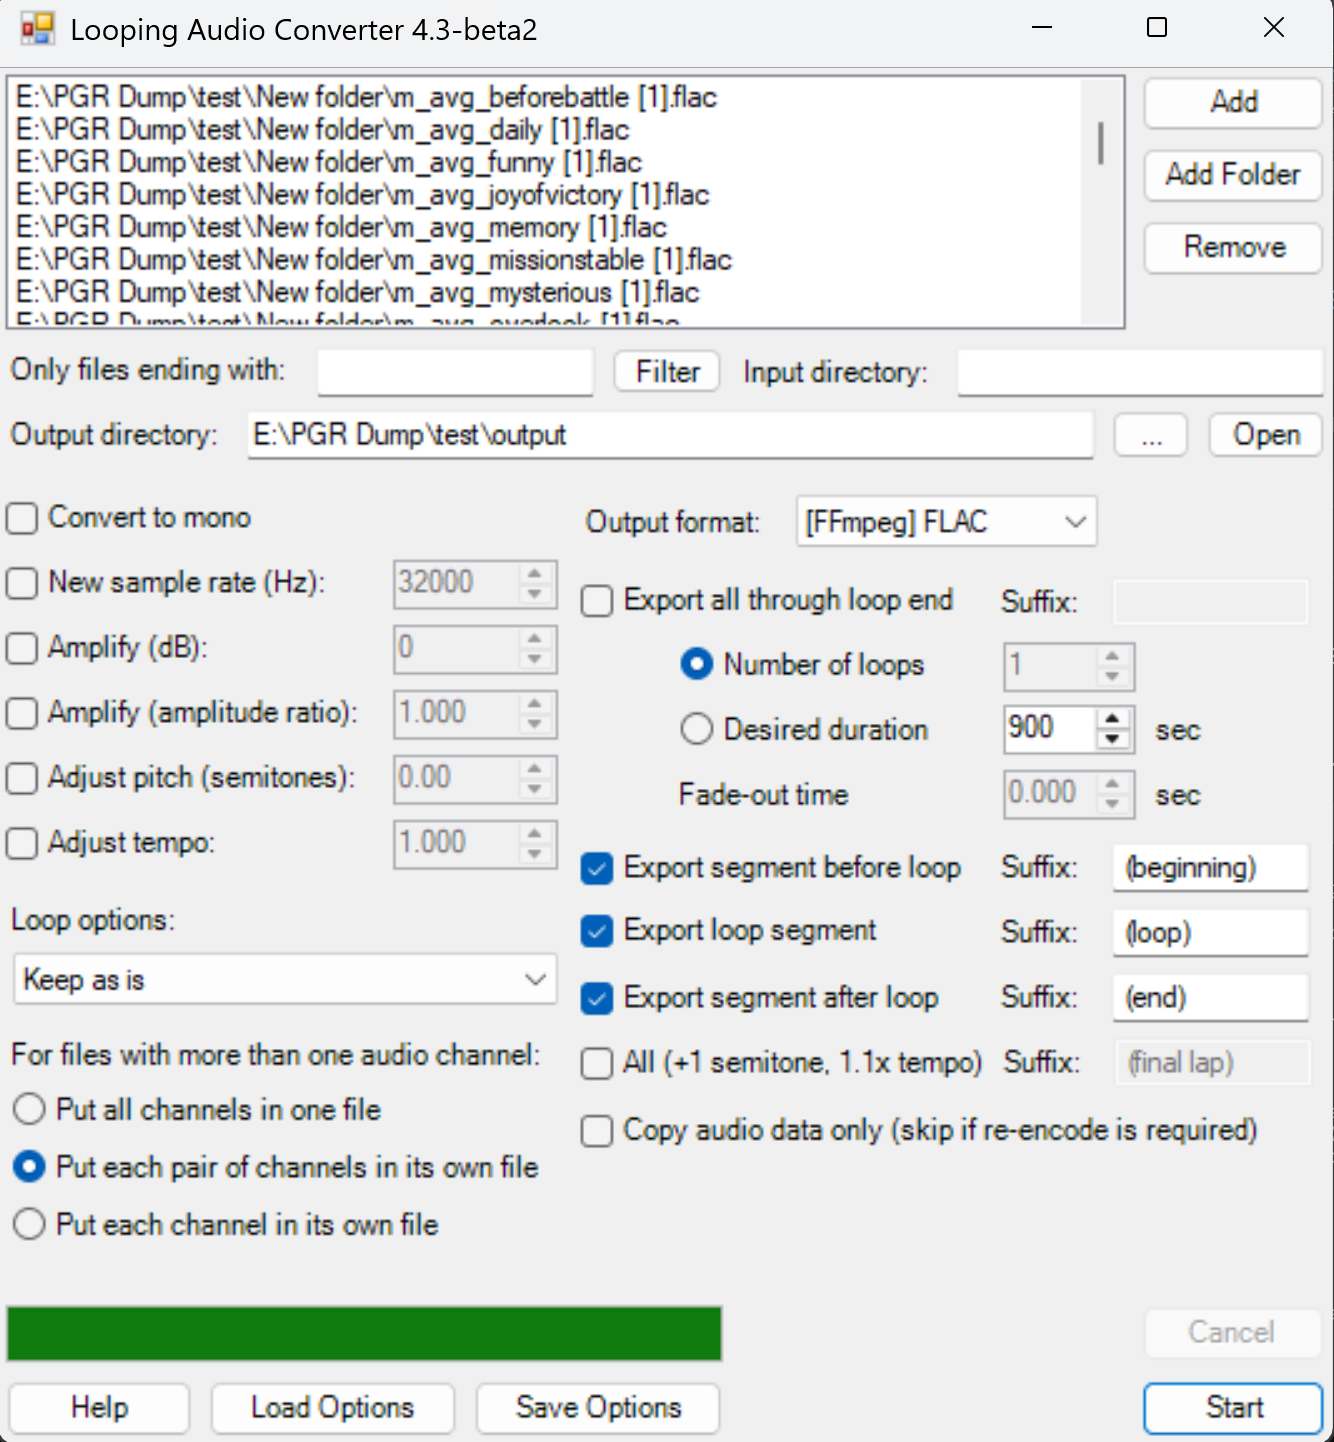Image resolution: width=1334 pixels, height=1442 pixels.
Task: Check Export all through loop end
Action: click(597, 601)
